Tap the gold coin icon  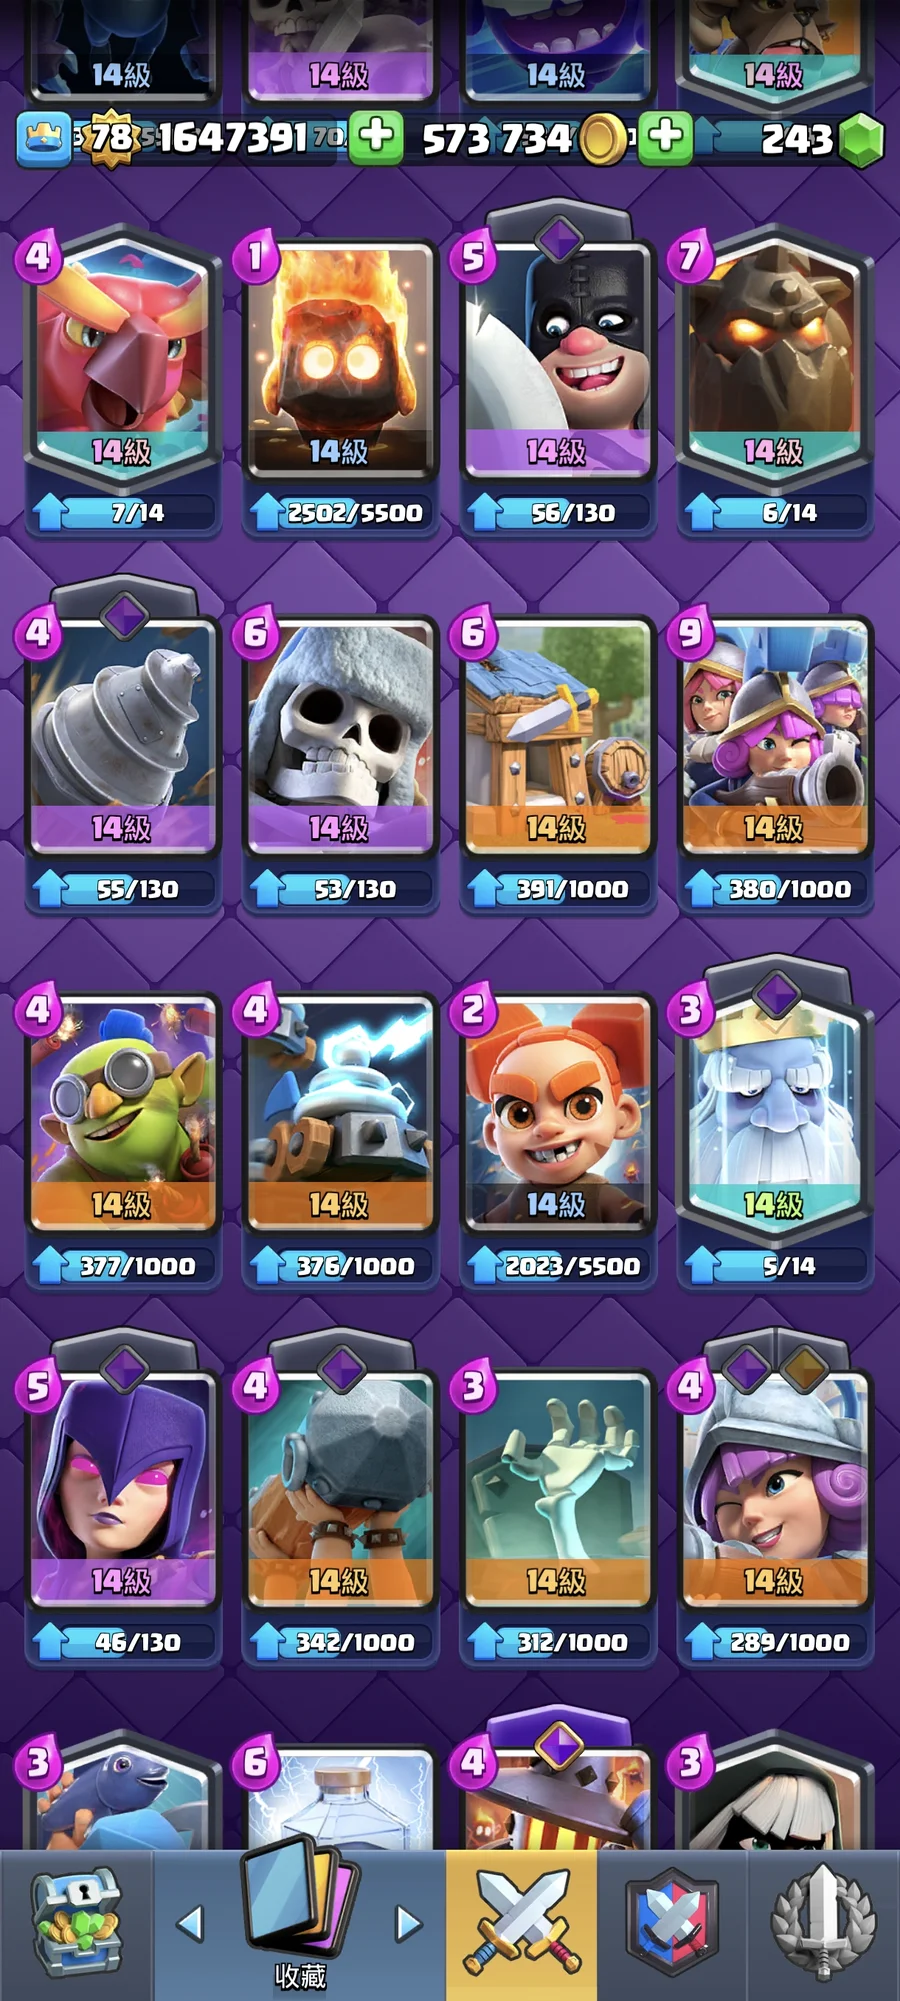point(603,139)
